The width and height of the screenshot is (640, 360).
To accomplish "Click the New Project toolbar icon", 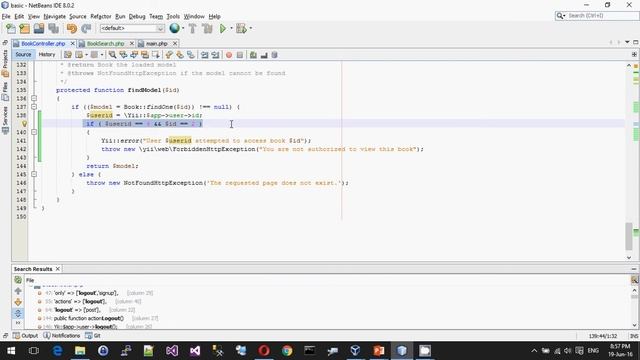I will point(24,28).
